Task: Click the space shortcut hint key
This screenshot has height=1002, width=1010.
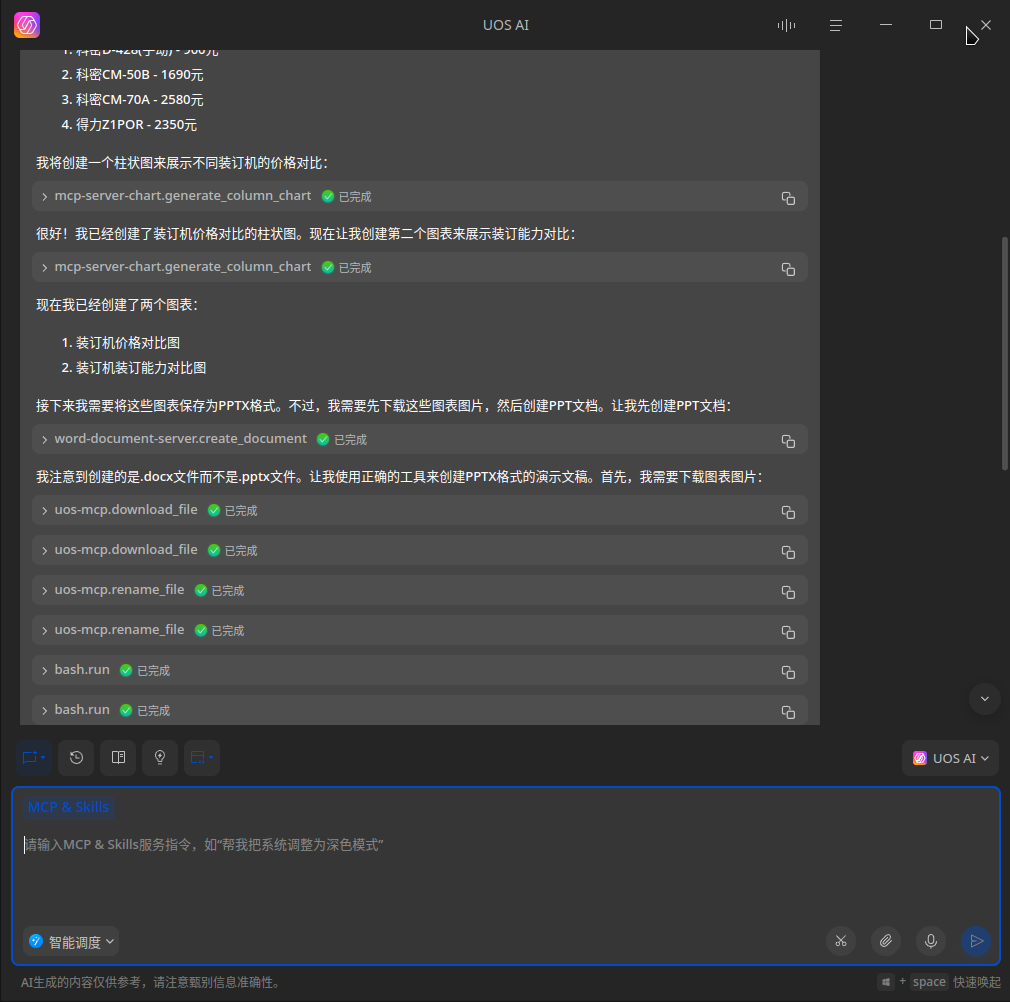Action: 929,981
